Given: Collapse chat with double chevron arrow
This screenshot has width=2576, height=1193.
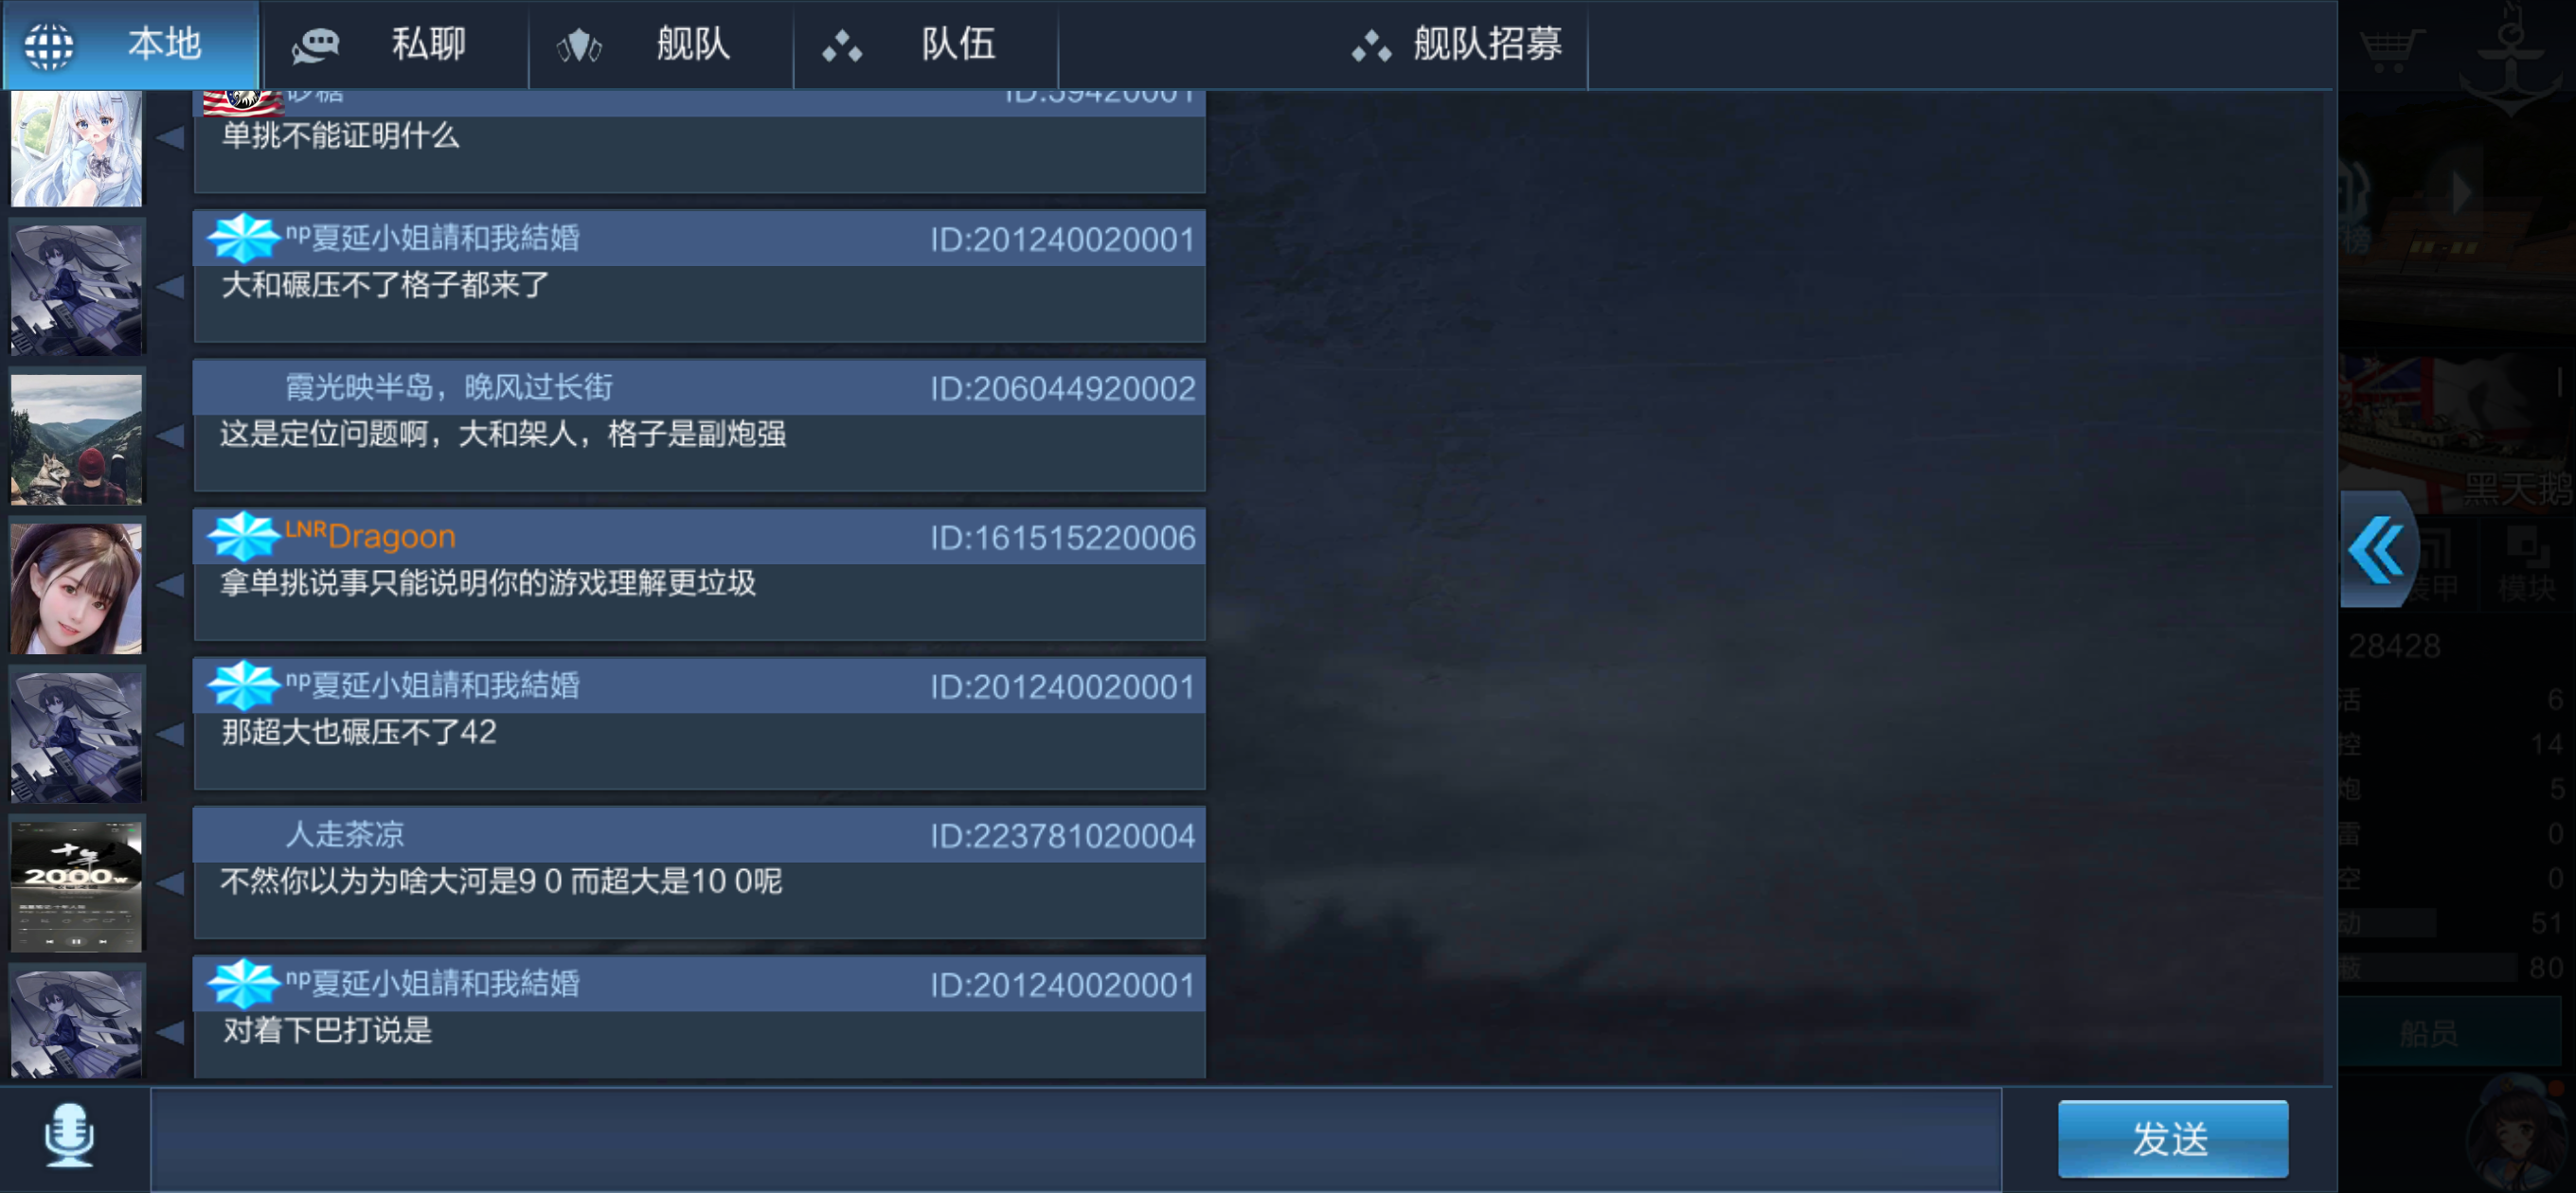Looking at the screenshot, I should coord(2377,549).
